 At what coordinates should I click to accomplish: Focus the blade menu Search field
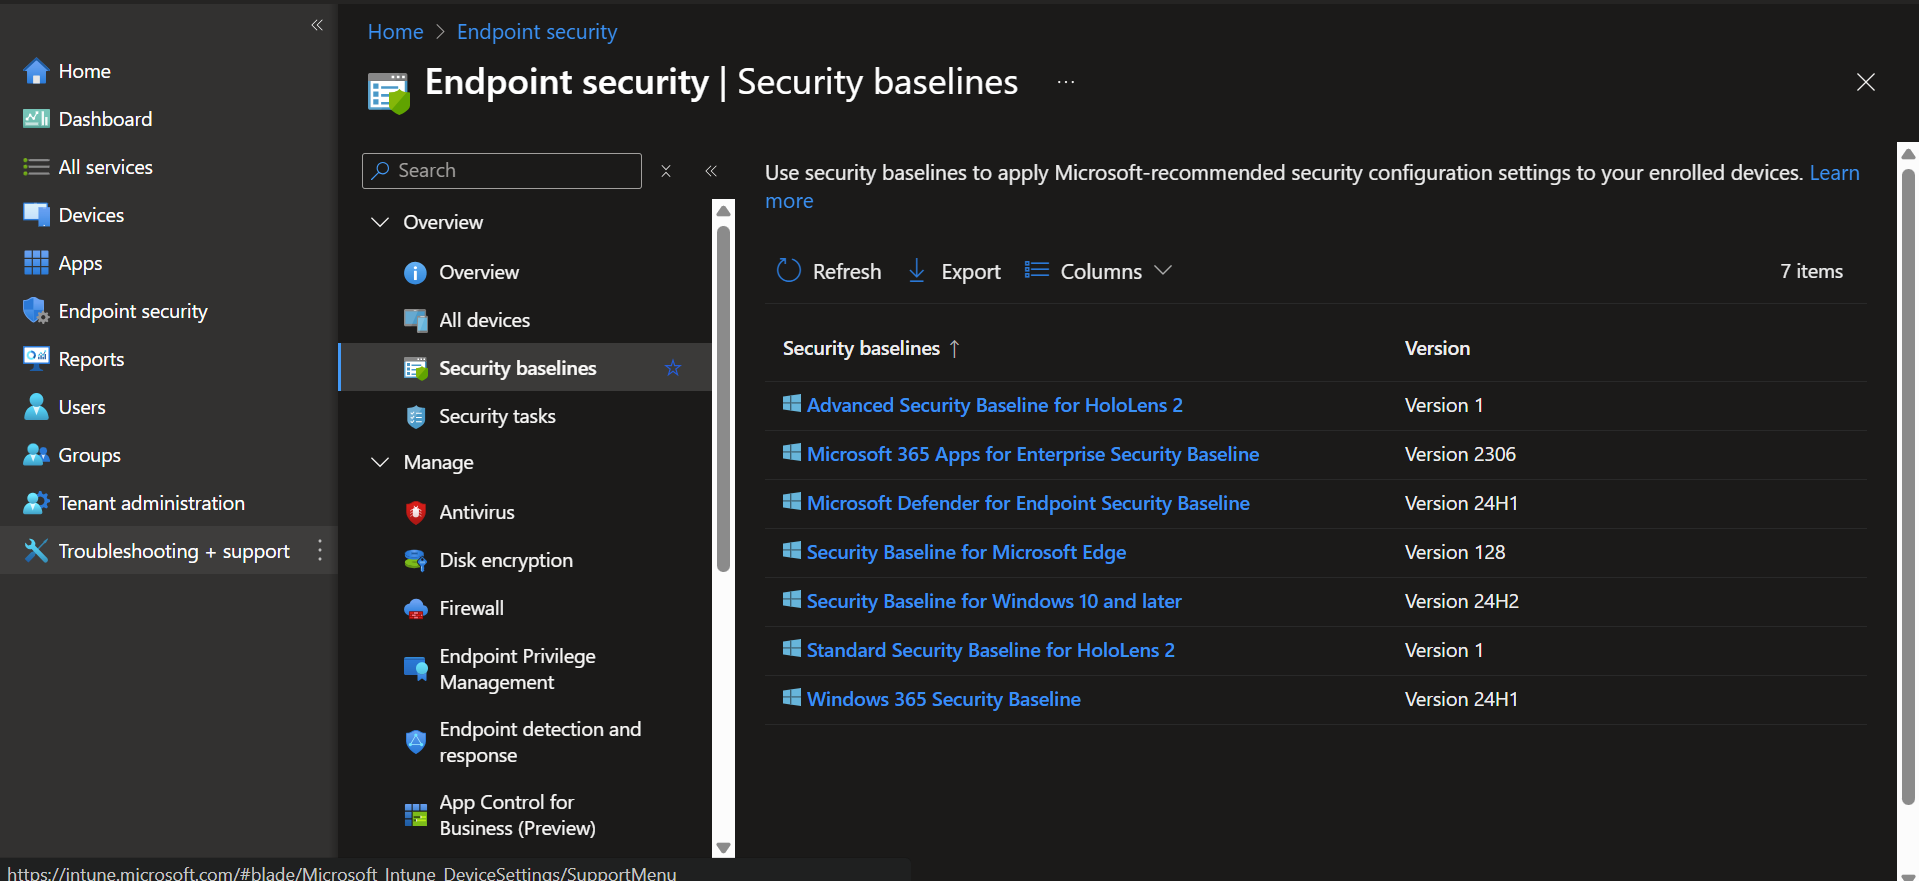pyautogui.click(x=502, y=171)
